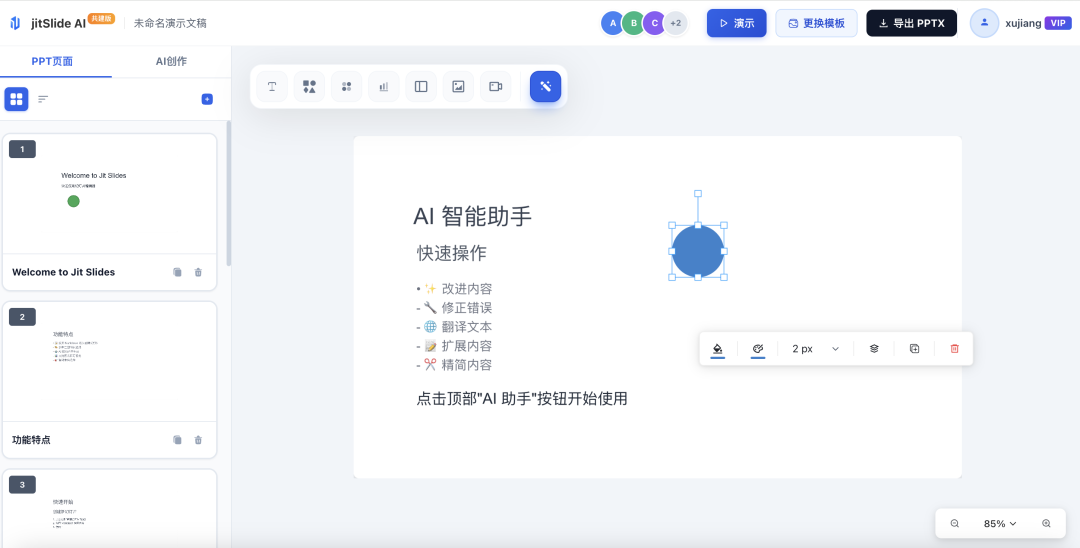Select slide 1 thumbnail

coord(110,194)
